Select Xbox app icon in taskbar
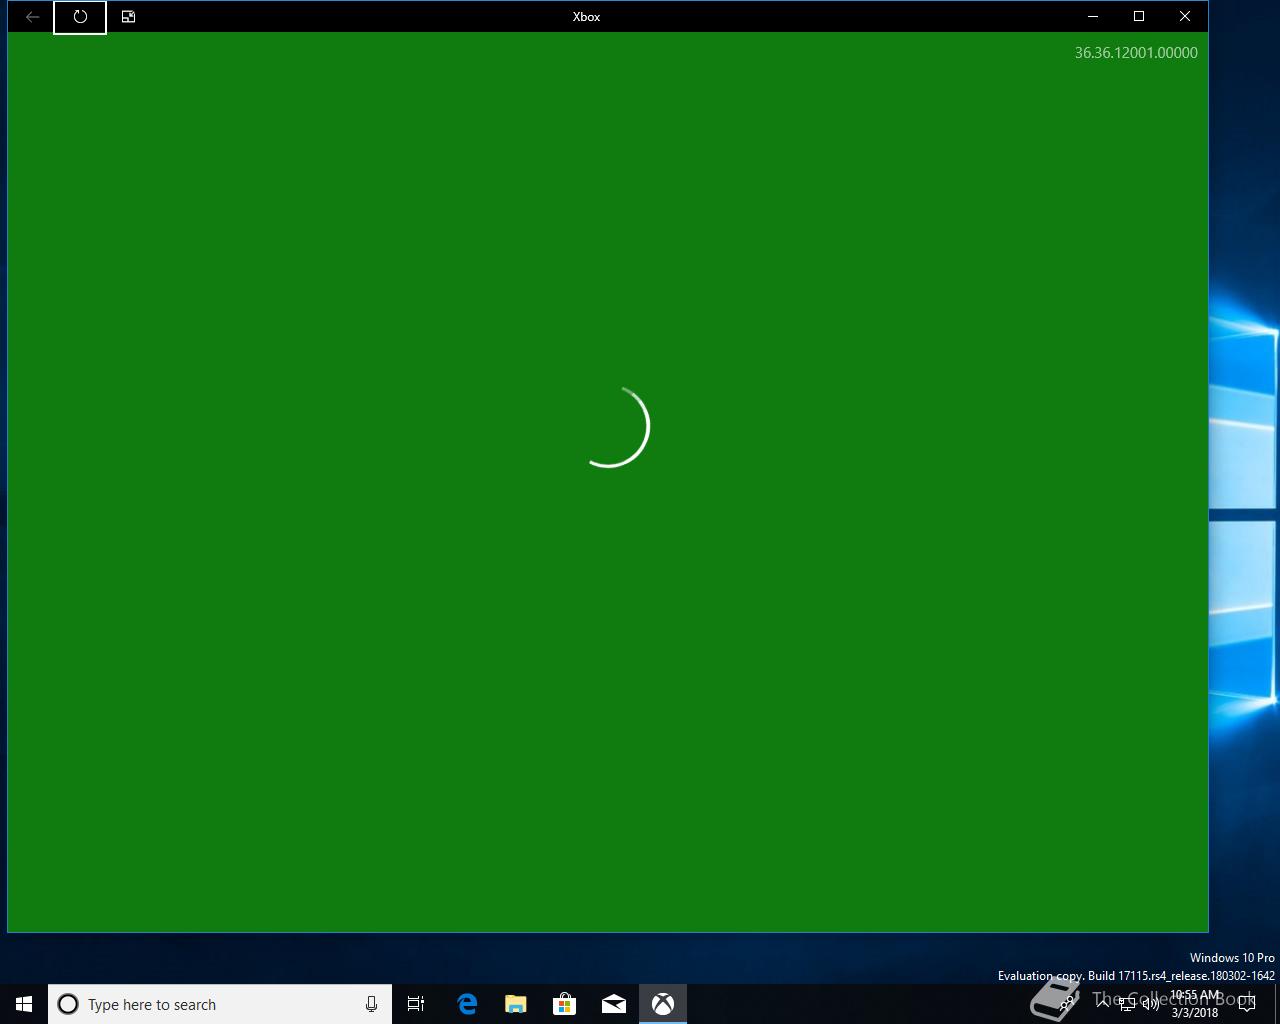The height and width of the screenshot is (1024, 1280). click(663, 1004)
